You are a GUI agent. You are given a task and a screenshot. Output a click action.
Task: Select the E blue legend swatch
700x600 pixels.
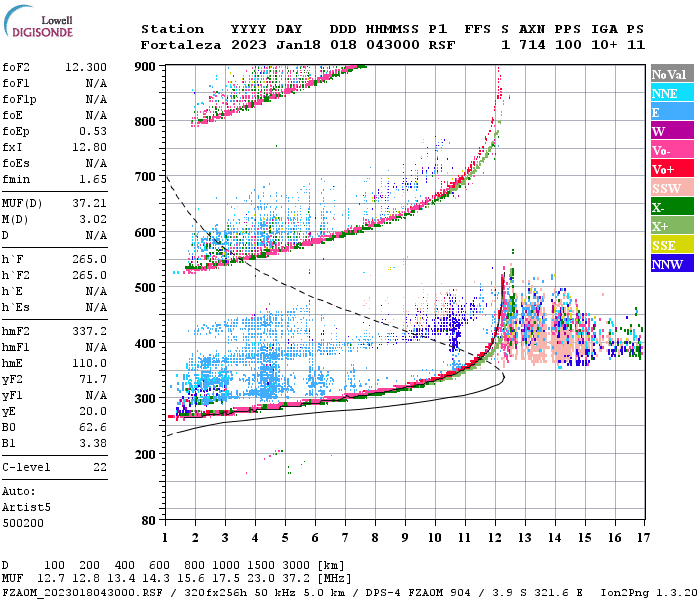(x=672, y=112)
